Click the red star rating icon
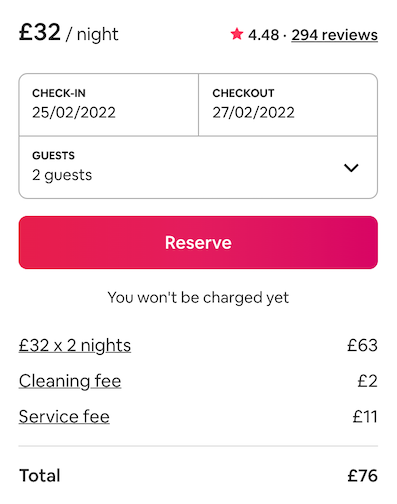This screenshot has height=504, width=397. click(237, 34)
